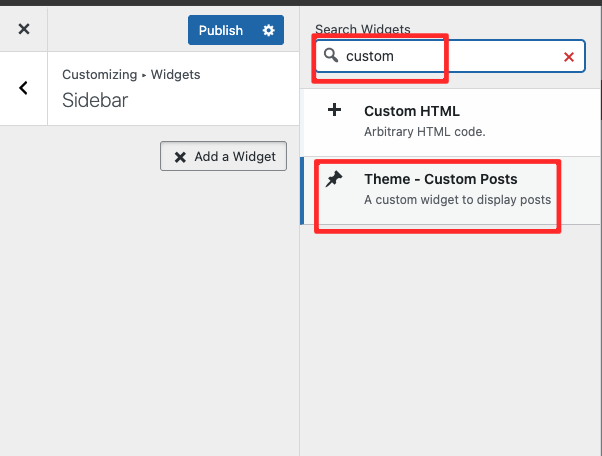
Task: Close the Customizer with the X icon
Action: 24,30
